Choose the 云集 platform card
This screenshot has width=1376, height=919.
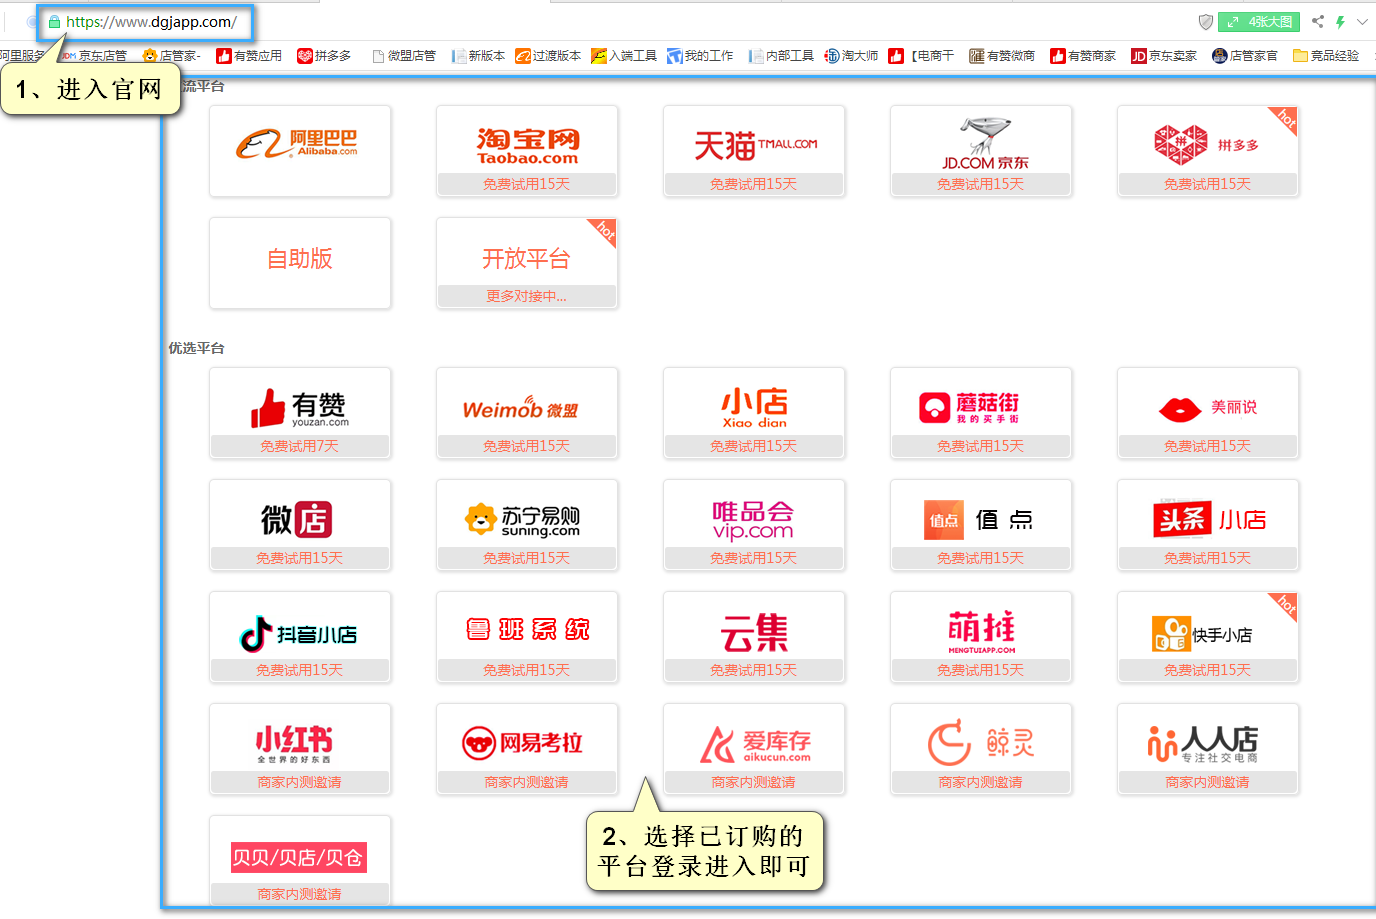(x=754, y=637)
